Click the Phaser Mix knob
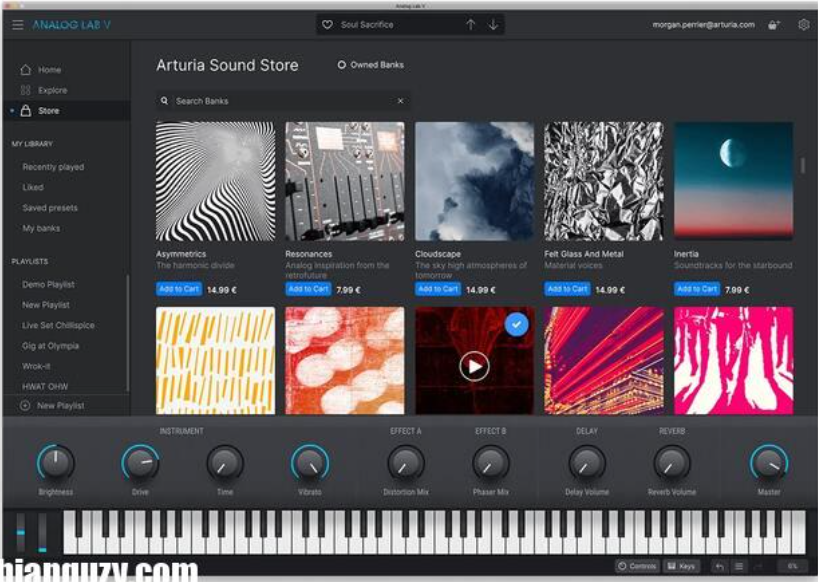 coord(490,463)
